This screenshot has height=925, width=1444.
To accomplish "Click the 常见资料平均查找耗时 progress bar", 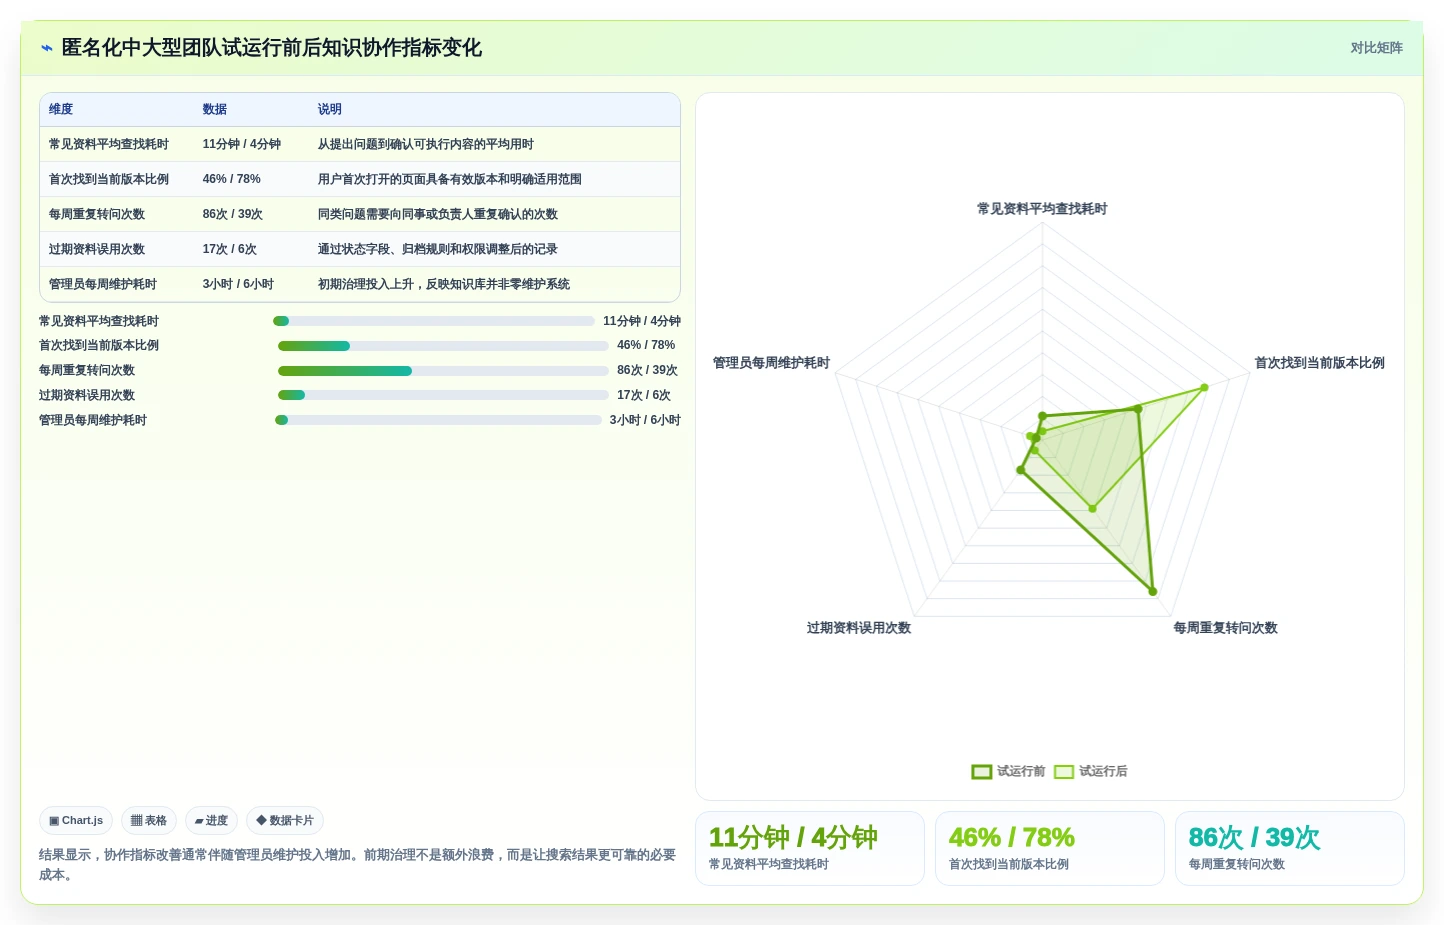I will (434, 321).
